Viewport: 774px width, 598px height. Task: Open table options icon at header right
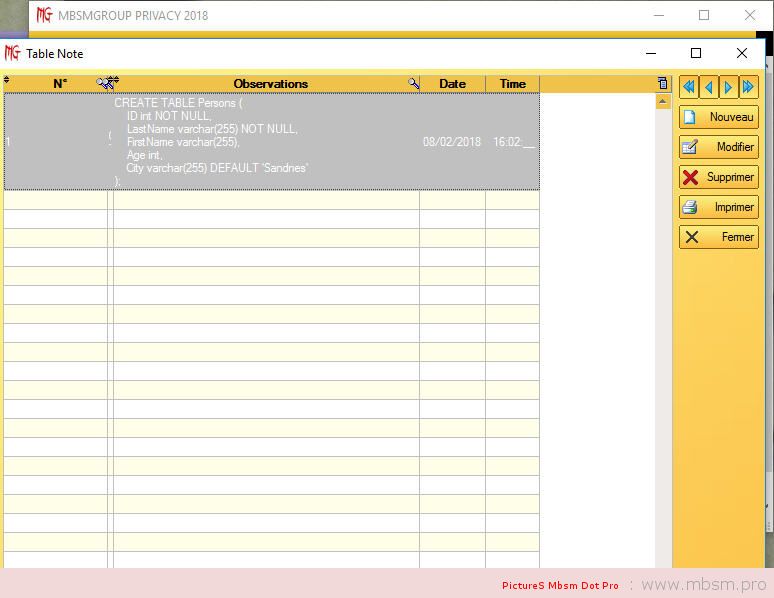(x=662, y=84)
